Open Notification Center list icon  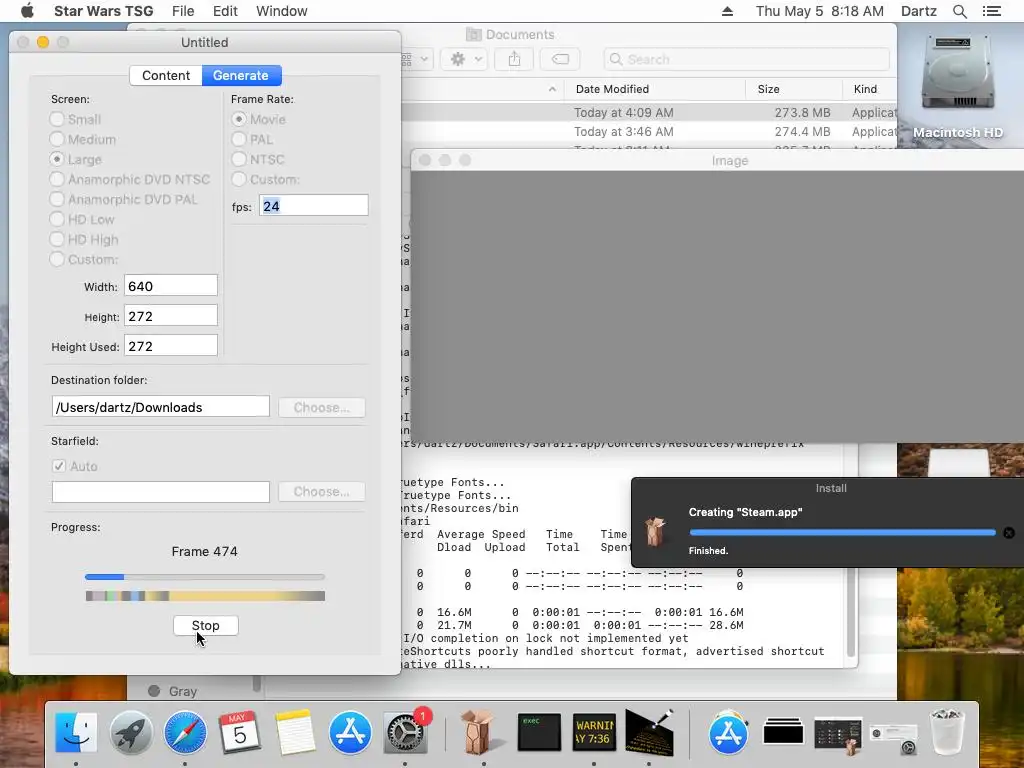pos(992,11)
